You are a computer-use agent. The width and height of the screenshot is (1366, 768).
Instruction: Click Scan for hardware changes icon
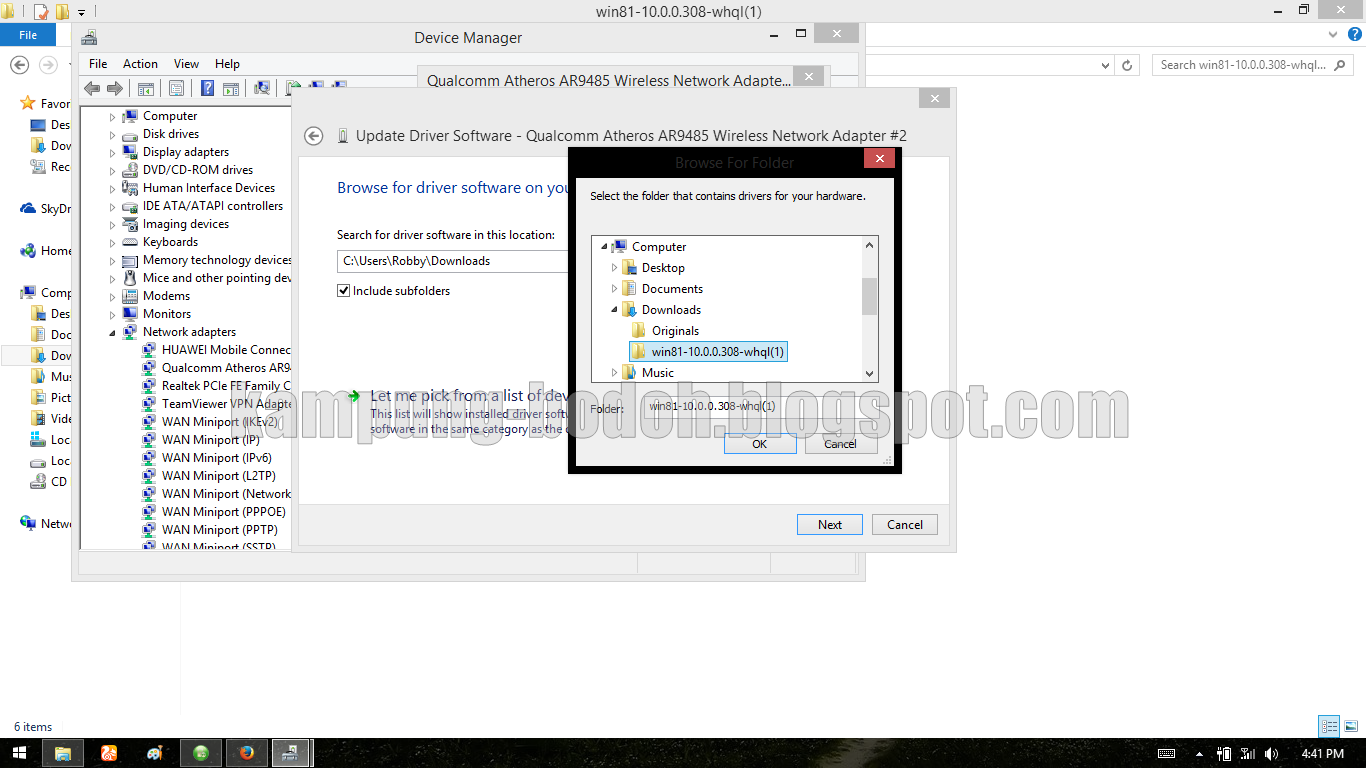(262, 88)
